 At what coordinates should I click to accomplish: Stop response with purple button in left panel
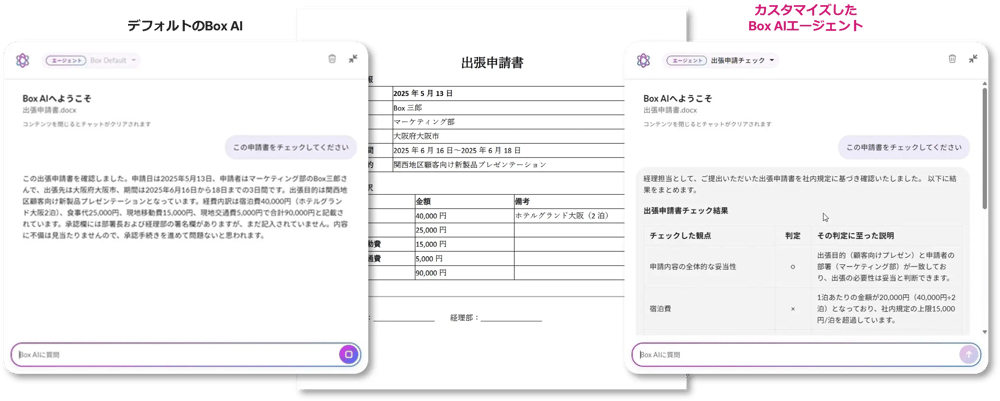click(349, 354)
